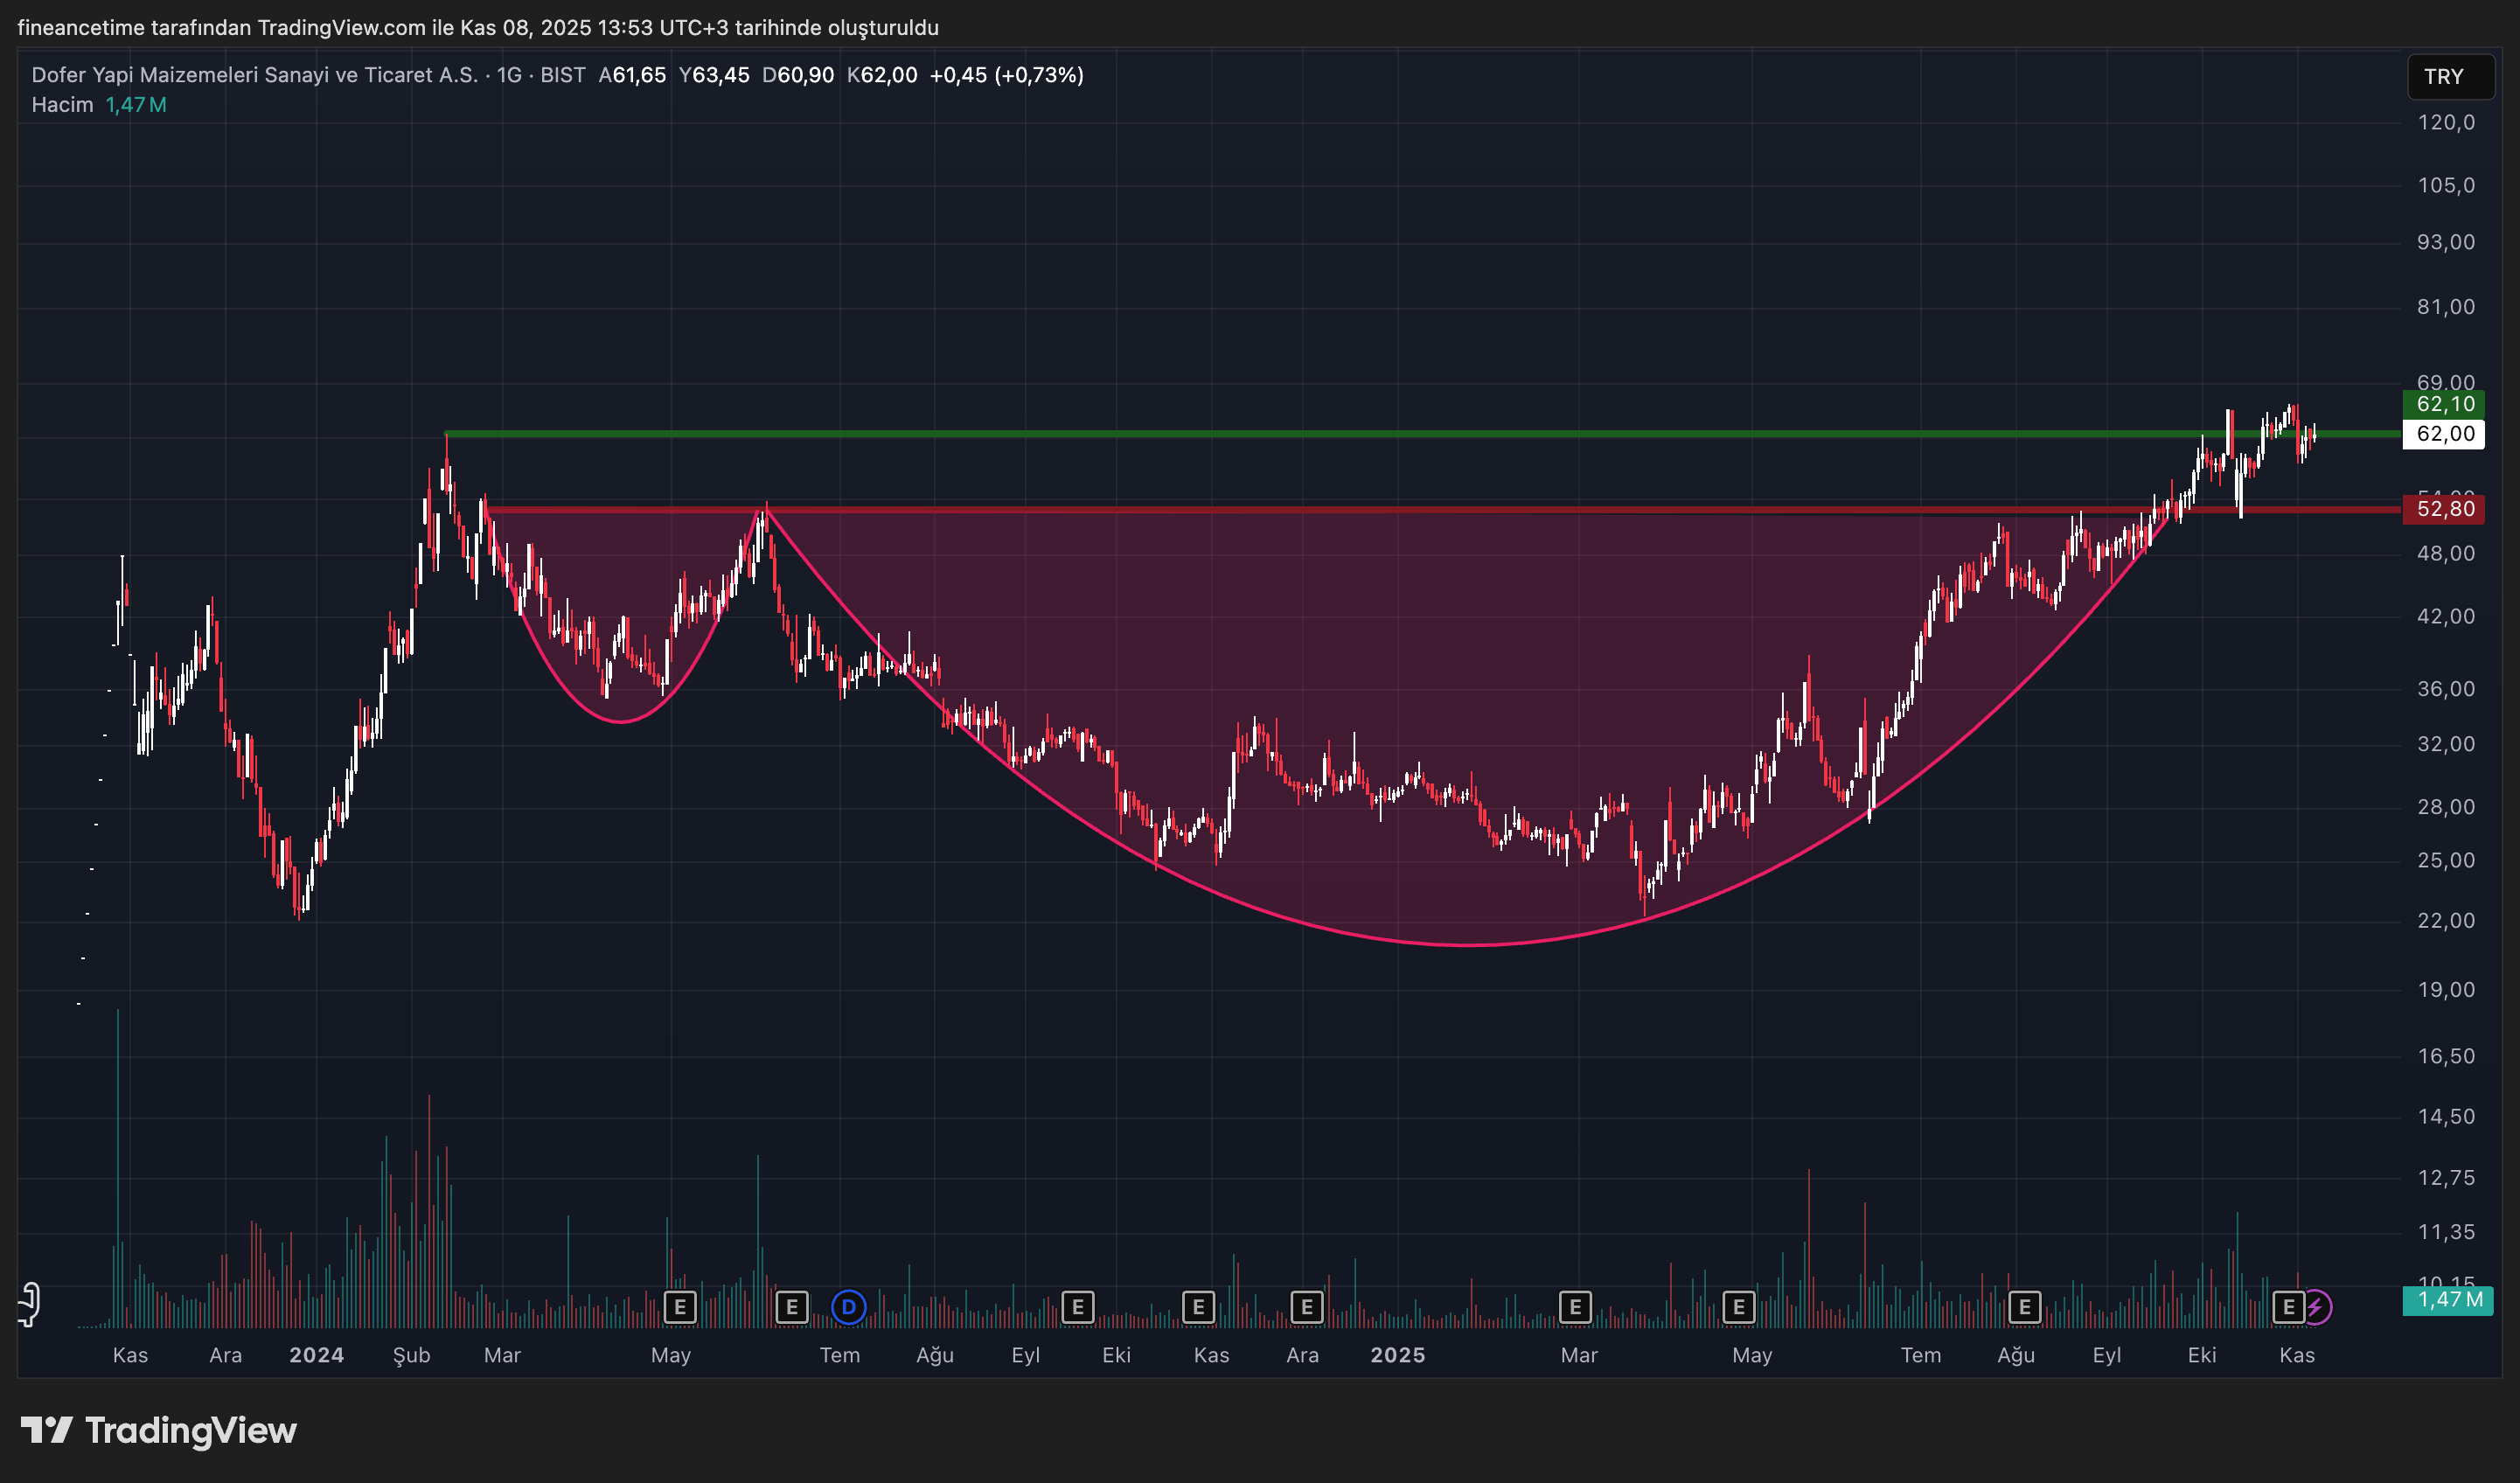Click the green 62,10 price label
Screen dimensions: 2520x1483
pyautogui.click(x=2443, y=404)
